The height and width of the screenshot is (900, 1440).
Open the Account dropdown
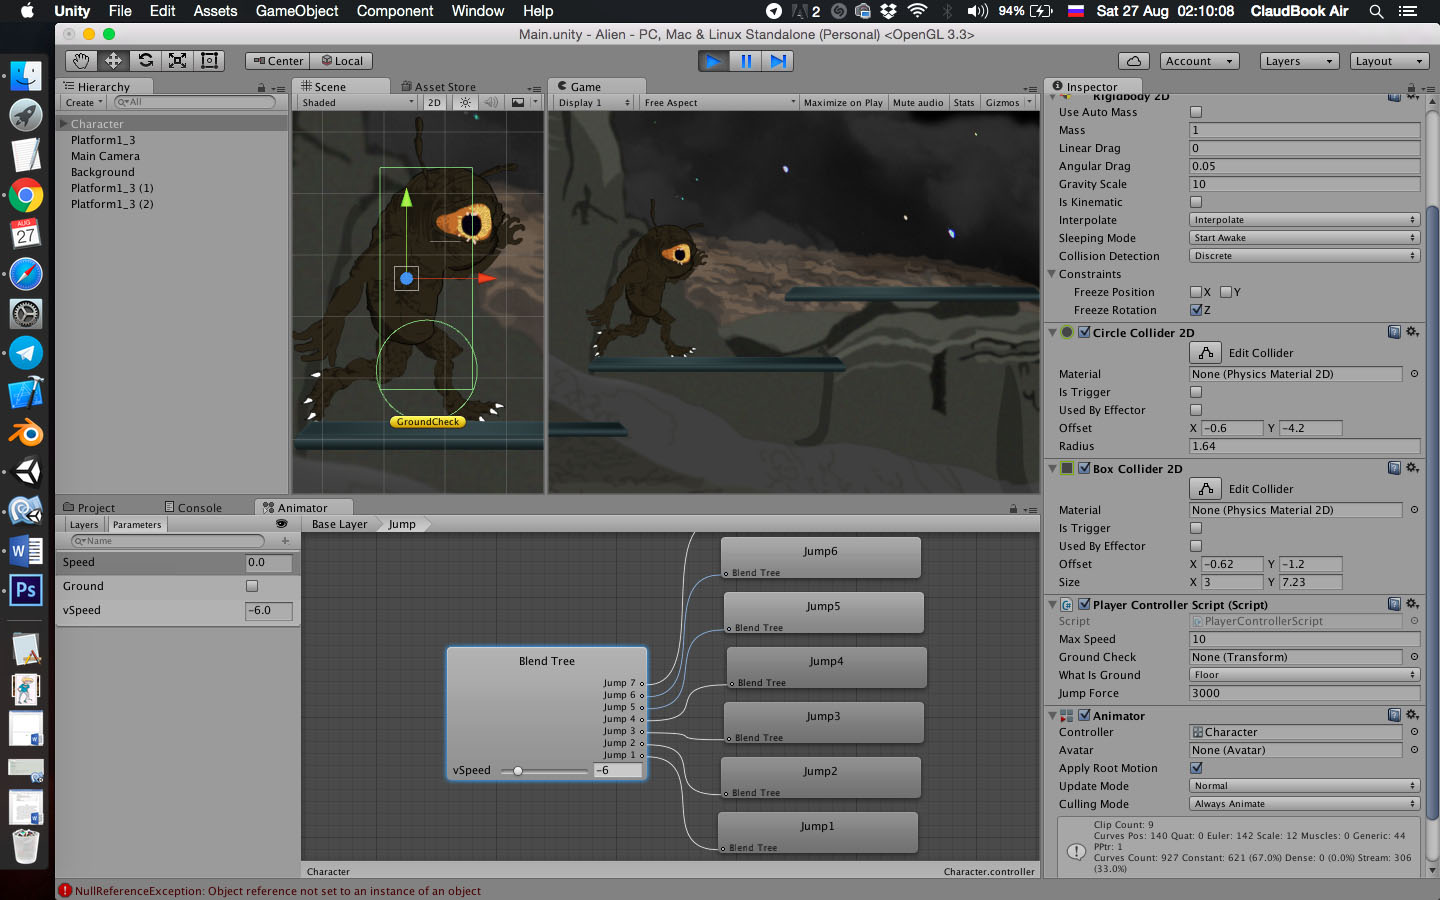(x=1200, y=61)
